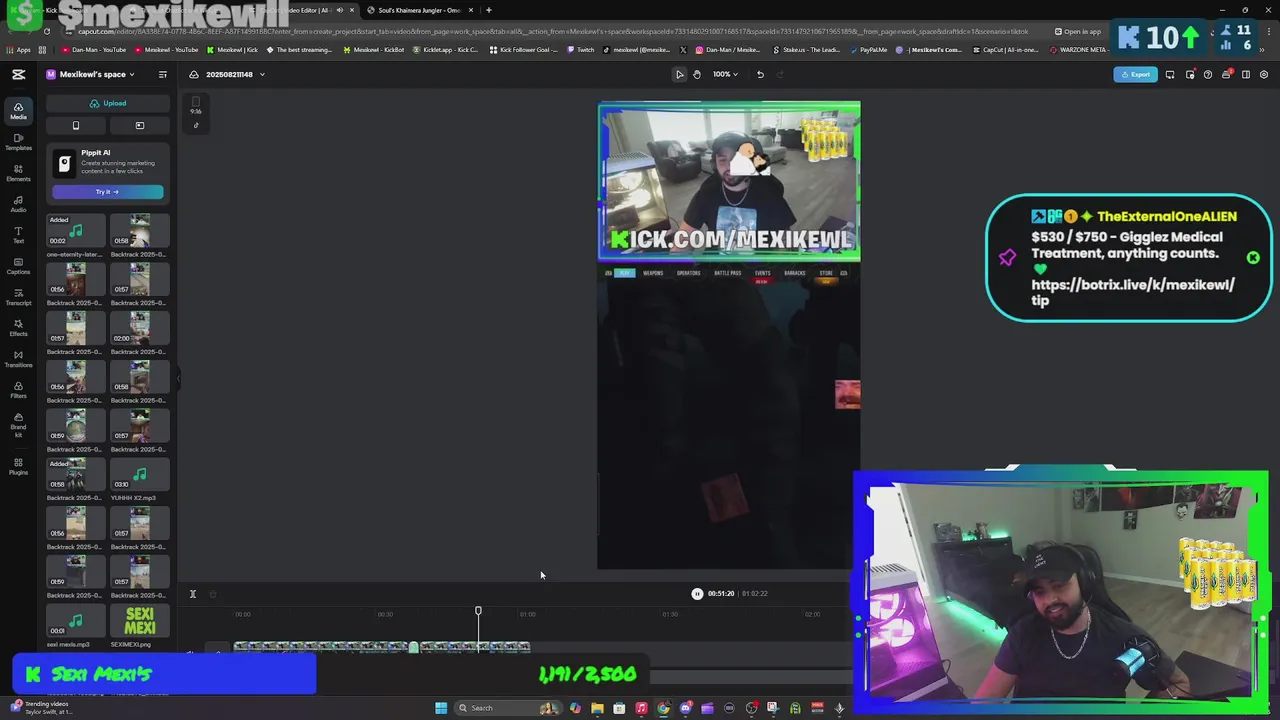This screenshot has height=720, width=1280.
Task: Click the video clip strip on timeline
Action: coord(382,646)
